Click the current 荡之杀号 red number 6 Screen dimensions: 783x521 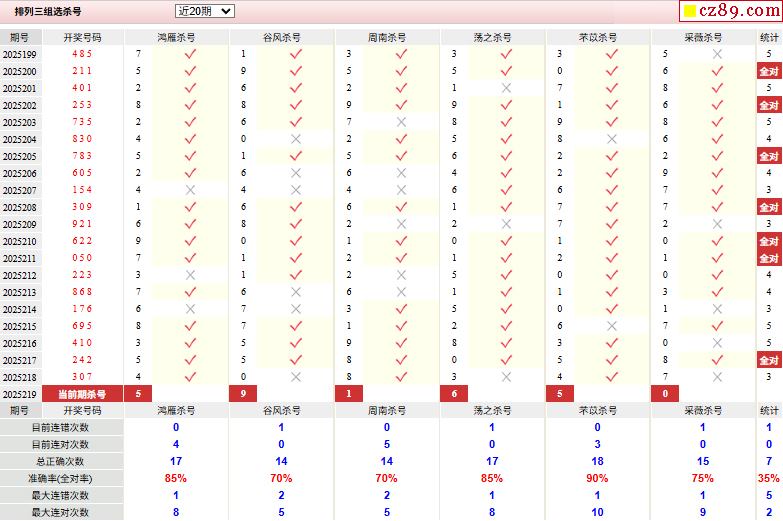point(454,394)
